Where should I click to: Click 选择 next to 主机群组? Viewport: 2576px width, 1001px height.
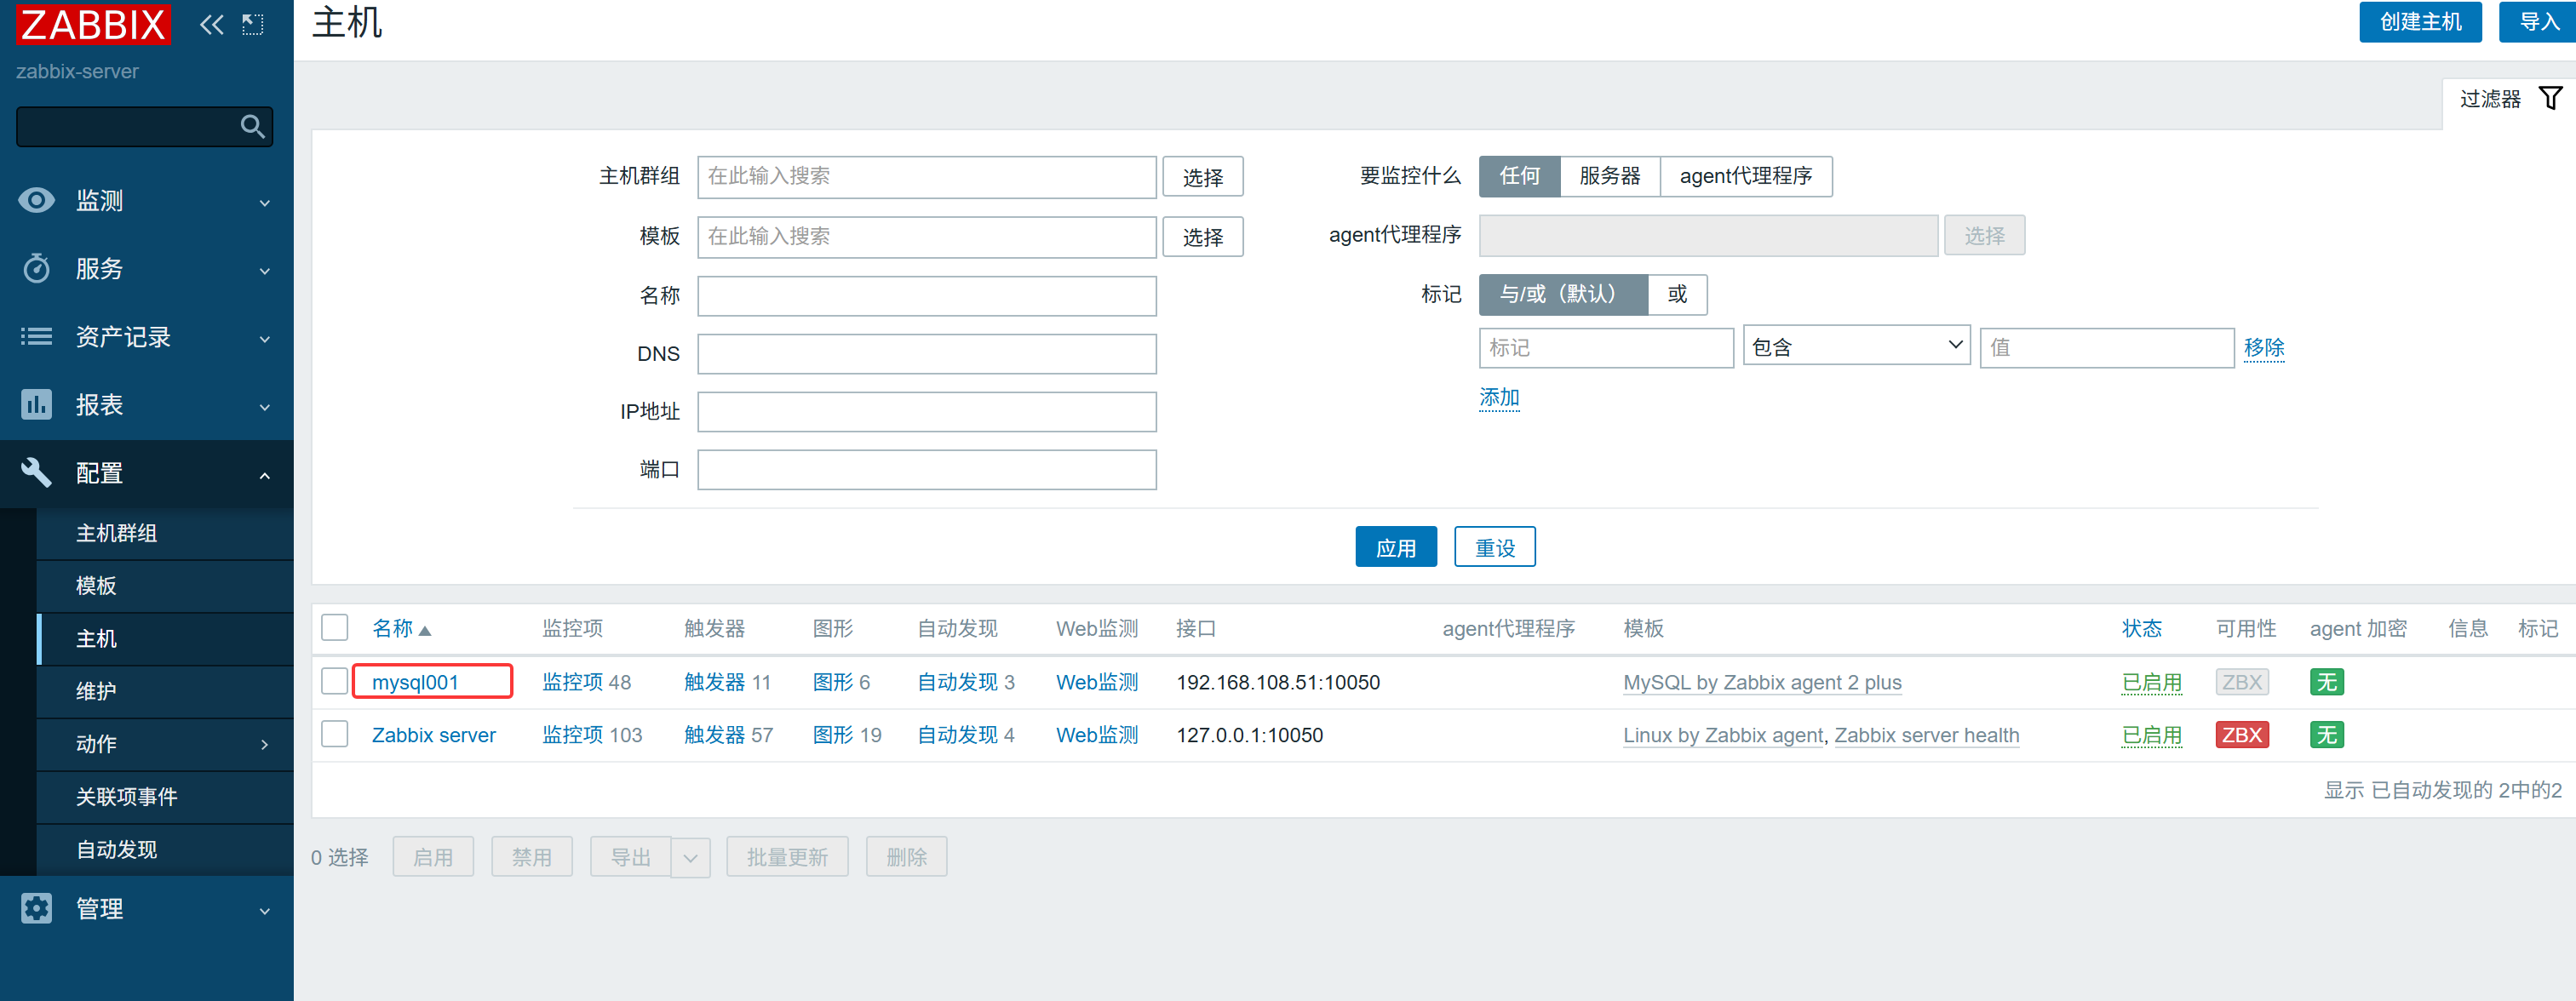[1203, 177]
